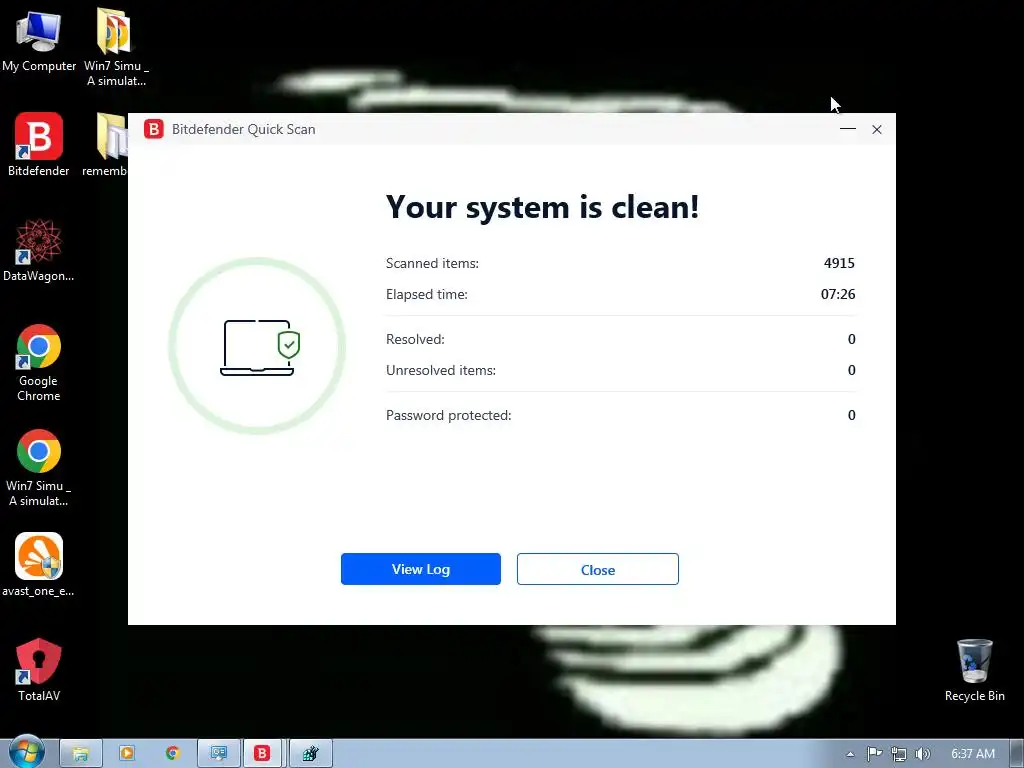Click the 'Your system is clean!' heading
The height and width of the screenshot is (768, 1024).
[542, 207]
